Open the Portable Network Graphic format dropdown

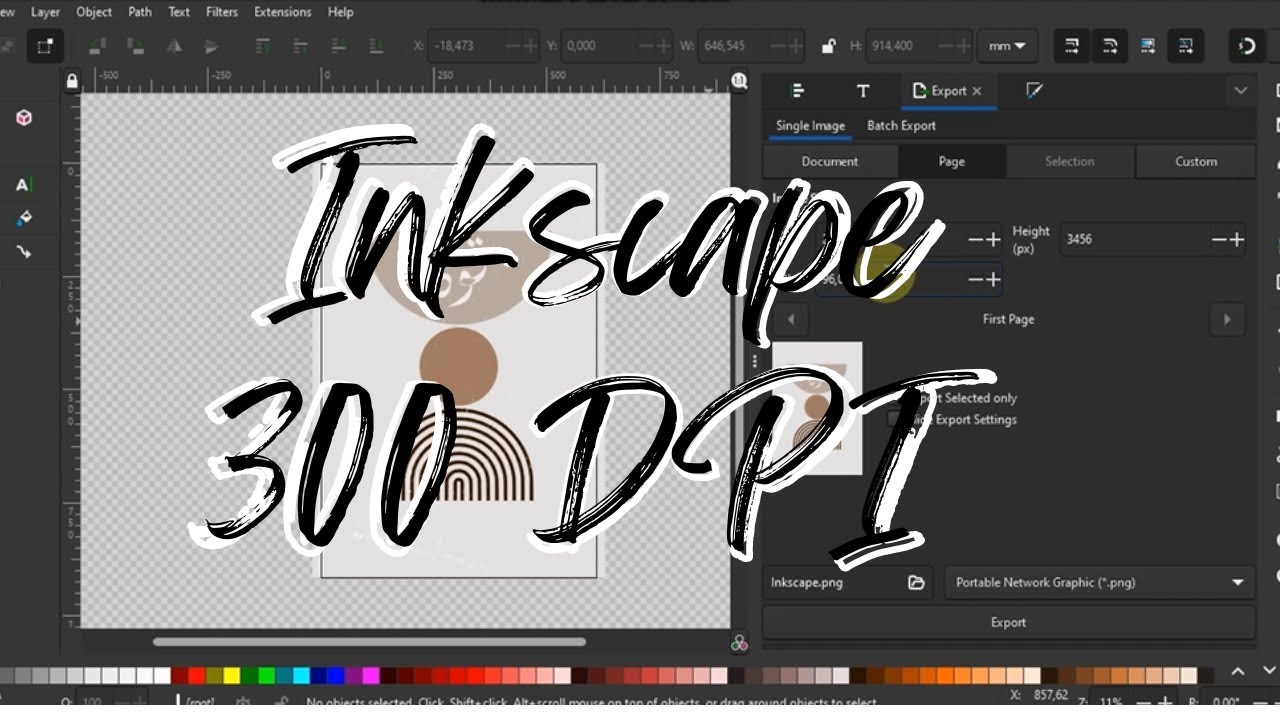click(1099, 582)
